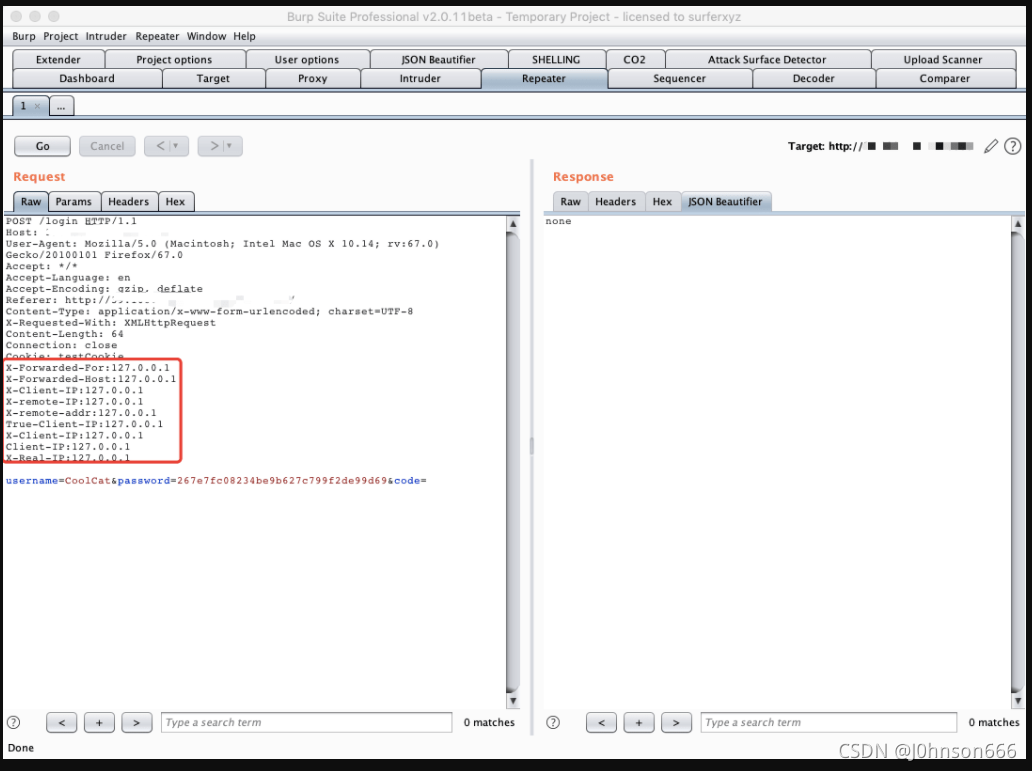Open the CO2 tab
The image size is (1032, 771).
(x=634, y=59)
